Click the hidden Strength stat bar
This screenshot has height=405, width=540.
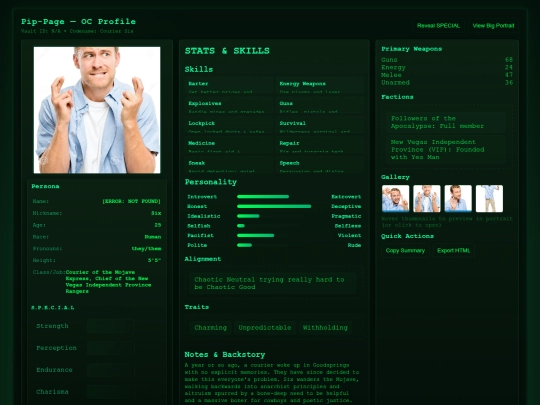110,326
